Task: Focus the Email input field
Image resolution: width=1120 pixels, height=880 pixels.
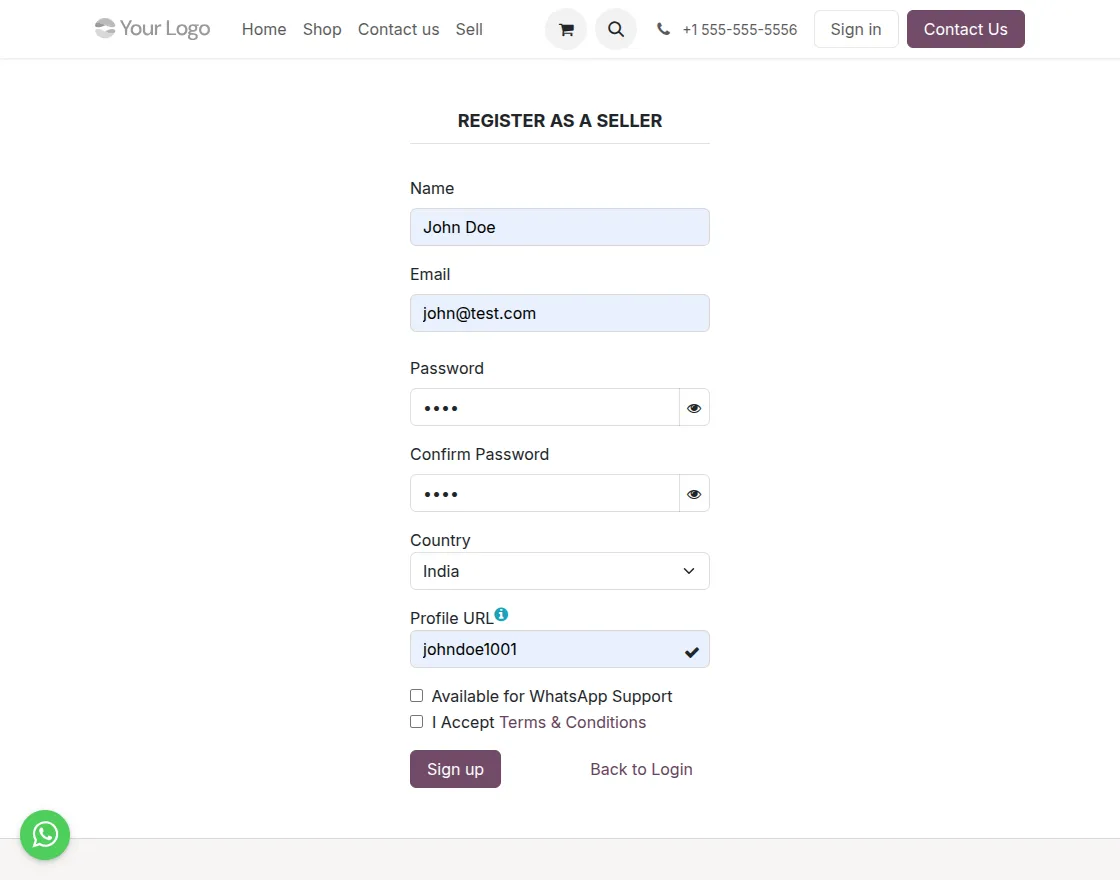Action: [560, 313]
